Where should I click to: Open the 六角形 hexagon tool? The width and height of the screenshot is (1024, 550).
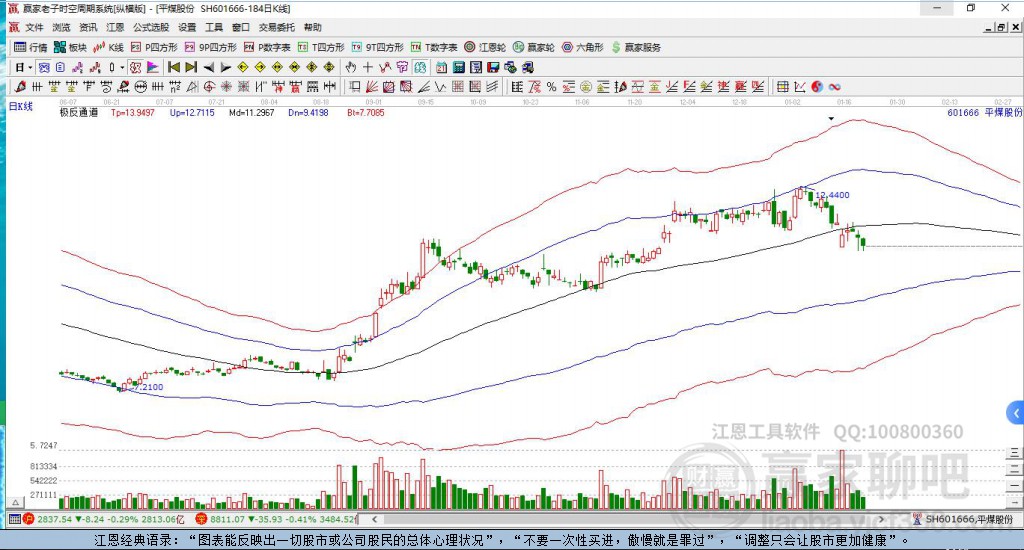(x=583, y=47)
